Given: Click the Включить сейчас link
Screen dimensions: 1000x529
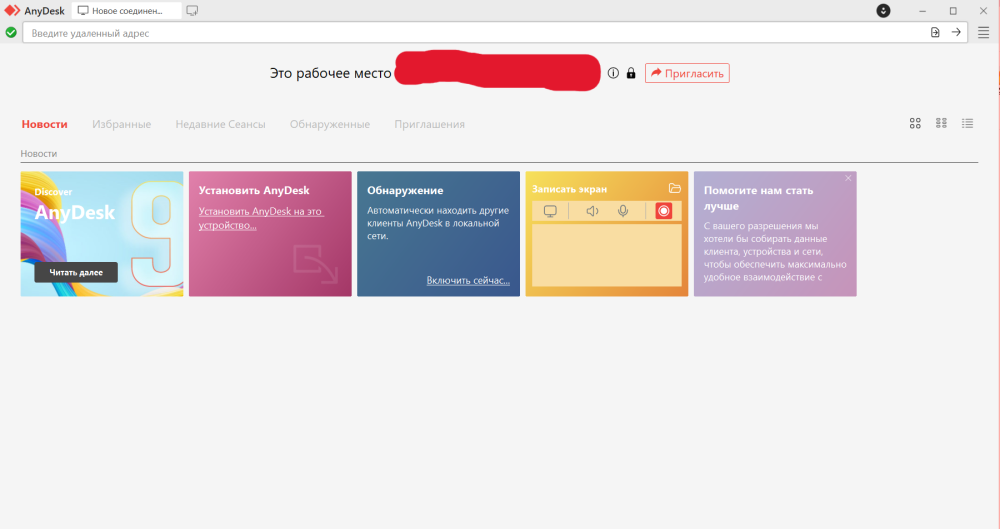Looking at the screenshot, I should coord(468,280).
